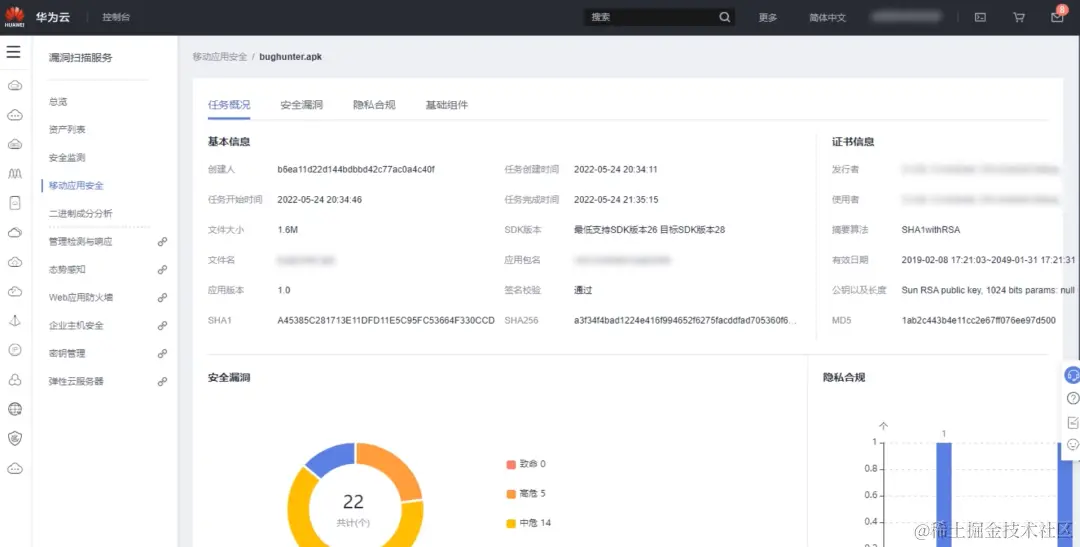Open the messages envelope icon
Viewport: 1080px width, 547px height.
coord(1057,17)
